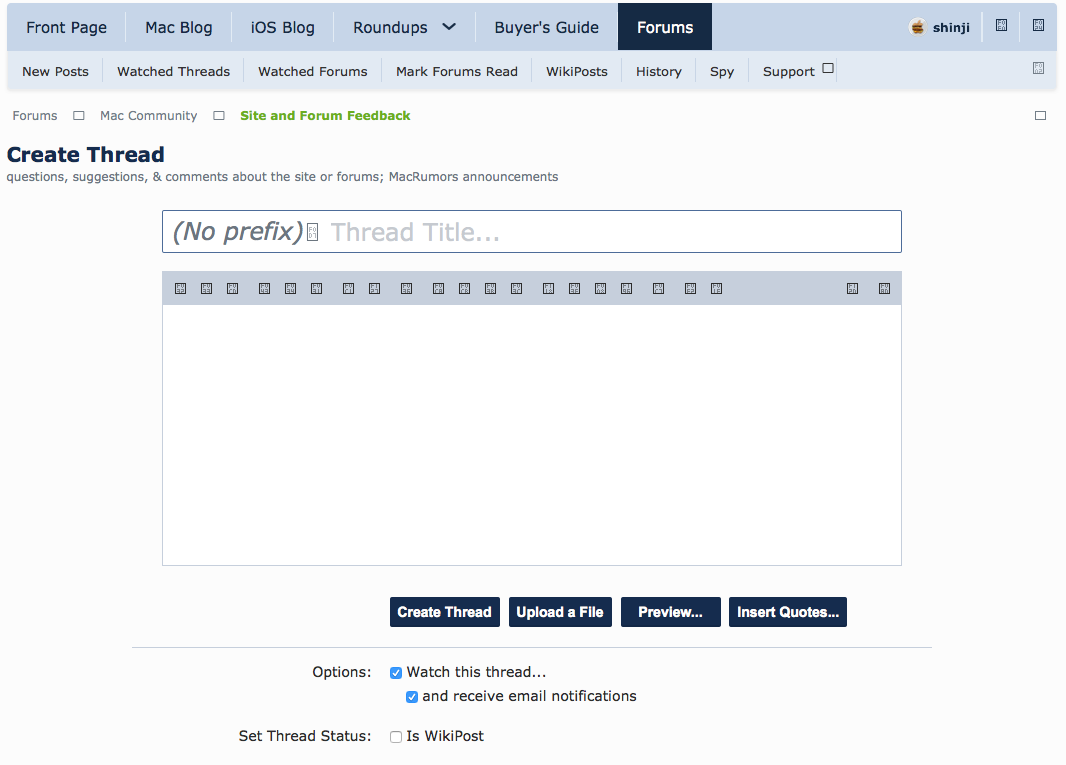Click the Undo glyph in editor toolbar
Screen dimensions: 1066x765
click(690, 288)
